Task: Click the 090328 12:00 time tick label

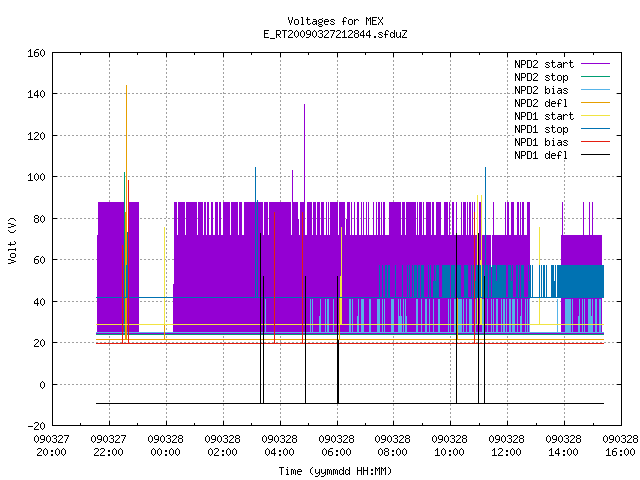Action: coord(507,446)
